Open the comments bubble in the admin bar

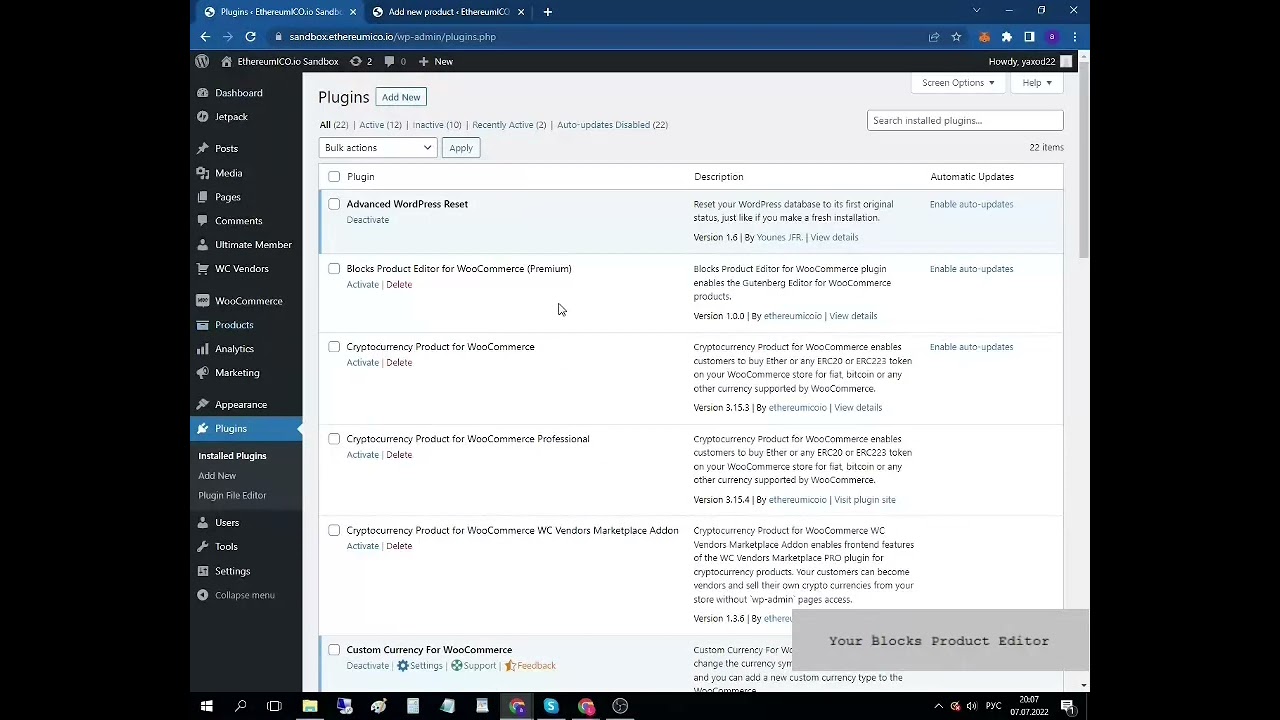[395, 61]
